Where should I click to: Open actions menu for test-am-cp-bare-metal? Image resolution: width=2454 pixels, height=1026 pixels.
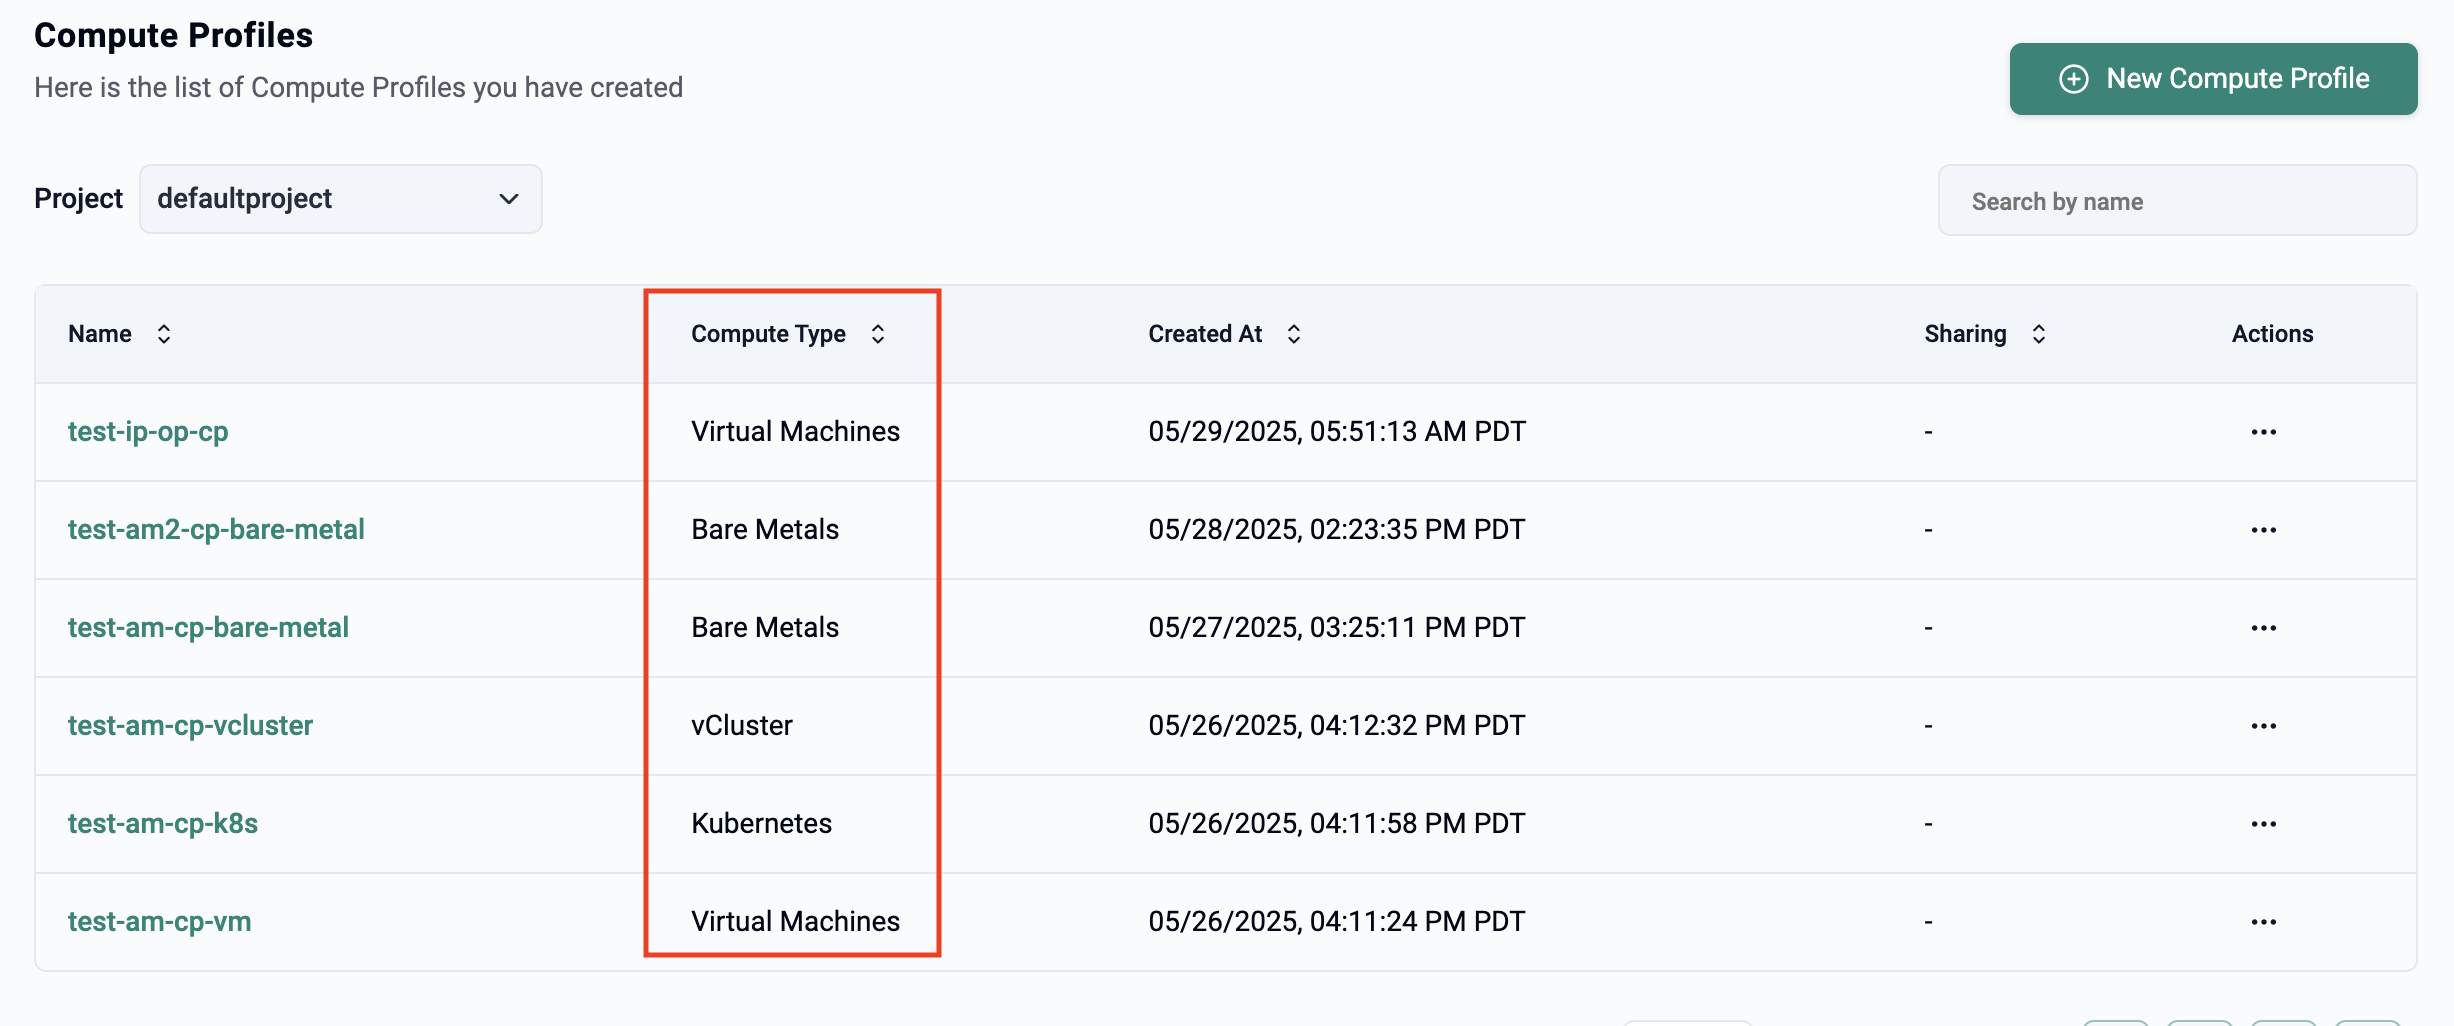(x=2264, y=628)
